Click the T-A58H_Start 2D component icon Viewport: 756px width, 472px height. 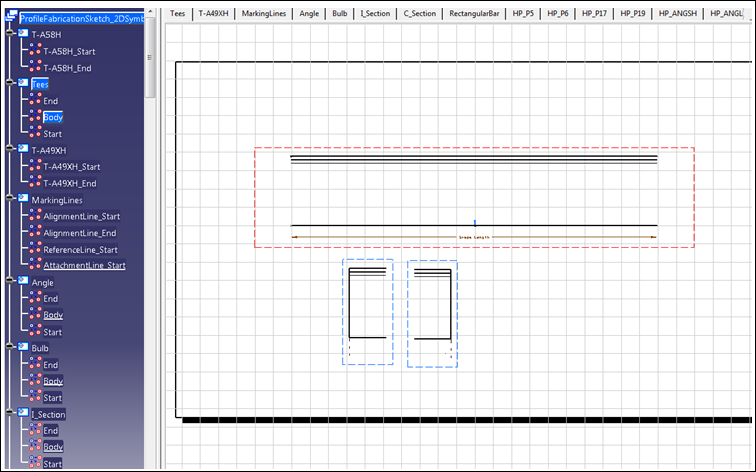pyautogui.click(x=35, y=51)
